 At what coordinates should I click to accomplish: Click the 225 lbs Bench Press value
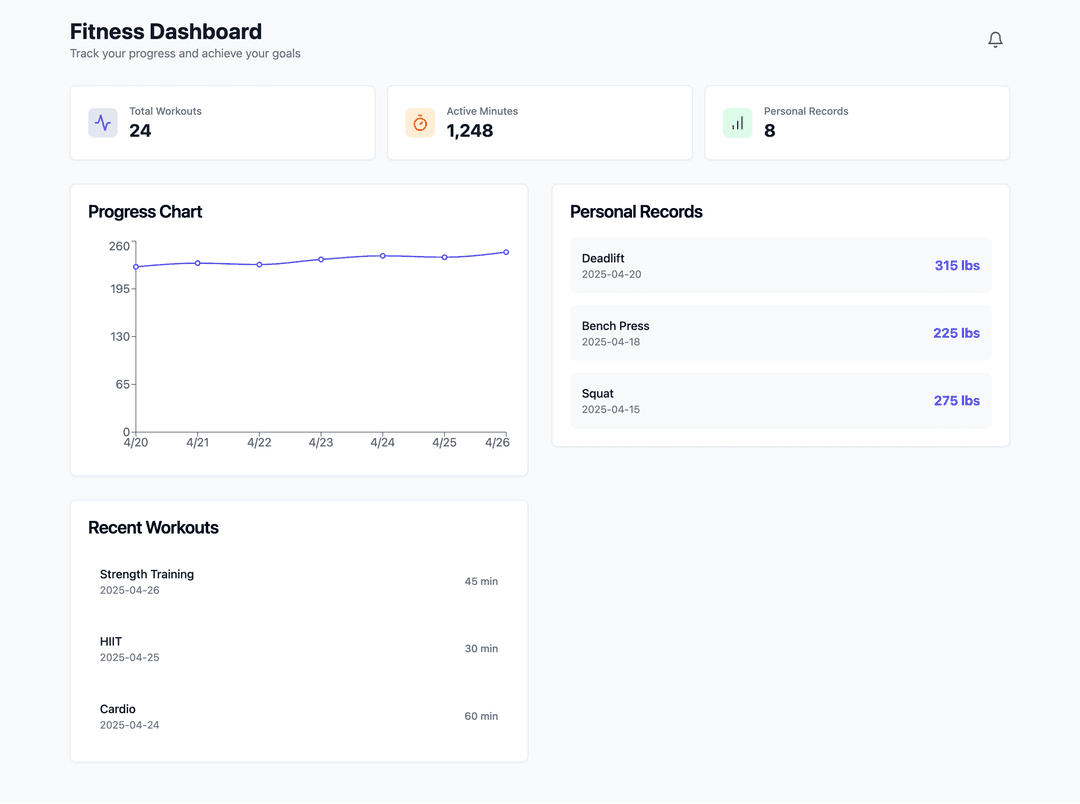(x=956, y=333)
